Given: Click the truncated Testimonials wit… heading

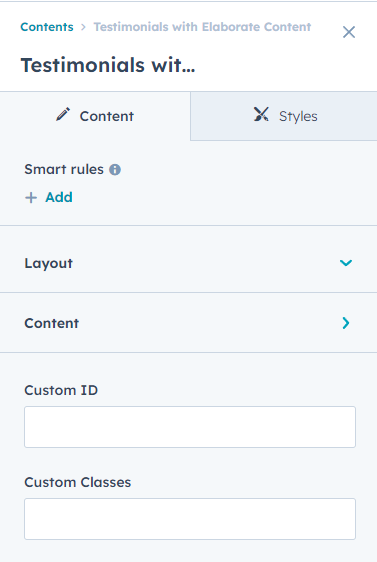Looking at the screenshot, I should [x=108, y=65].
